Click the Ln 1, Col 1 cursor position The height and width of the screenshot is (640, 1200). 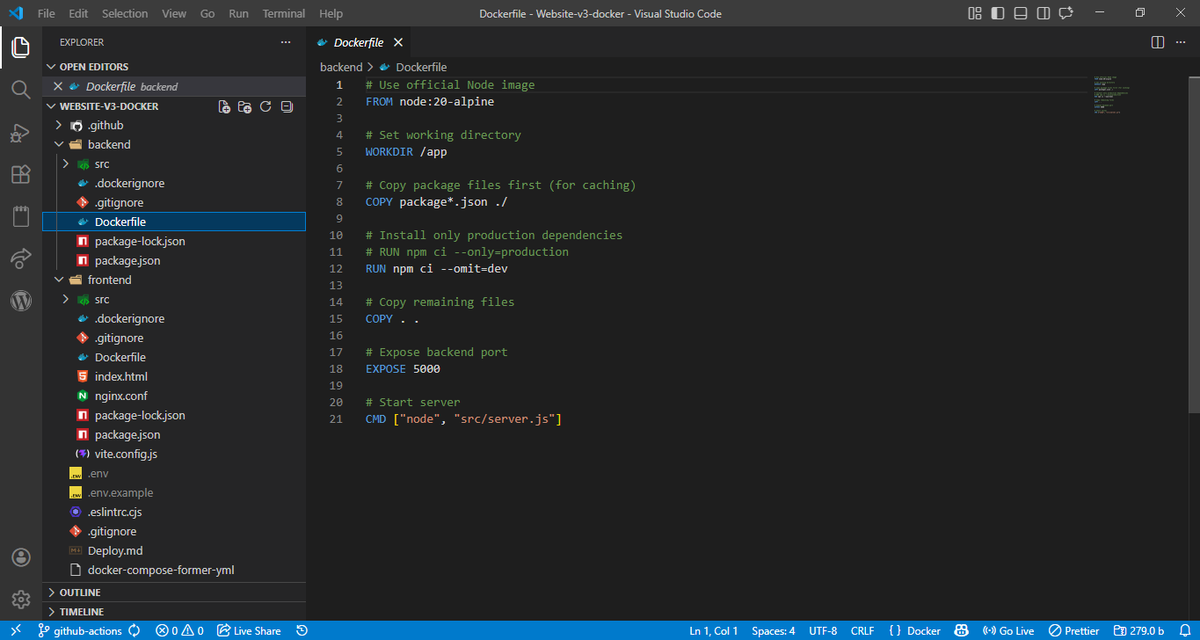tap(714, 631)
